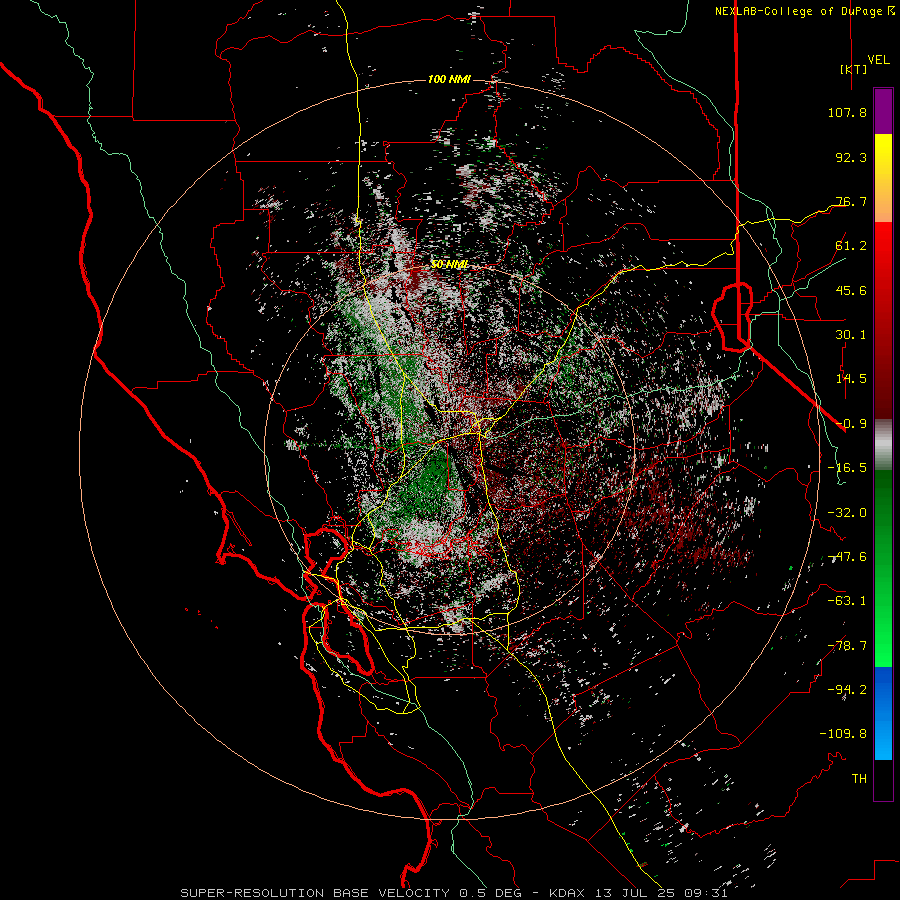Viewport: 900px width, 900px height.
Task: Click the Super-Resolution Base Velocity caption
Action: pyautogui.click(x=454, y=893)
